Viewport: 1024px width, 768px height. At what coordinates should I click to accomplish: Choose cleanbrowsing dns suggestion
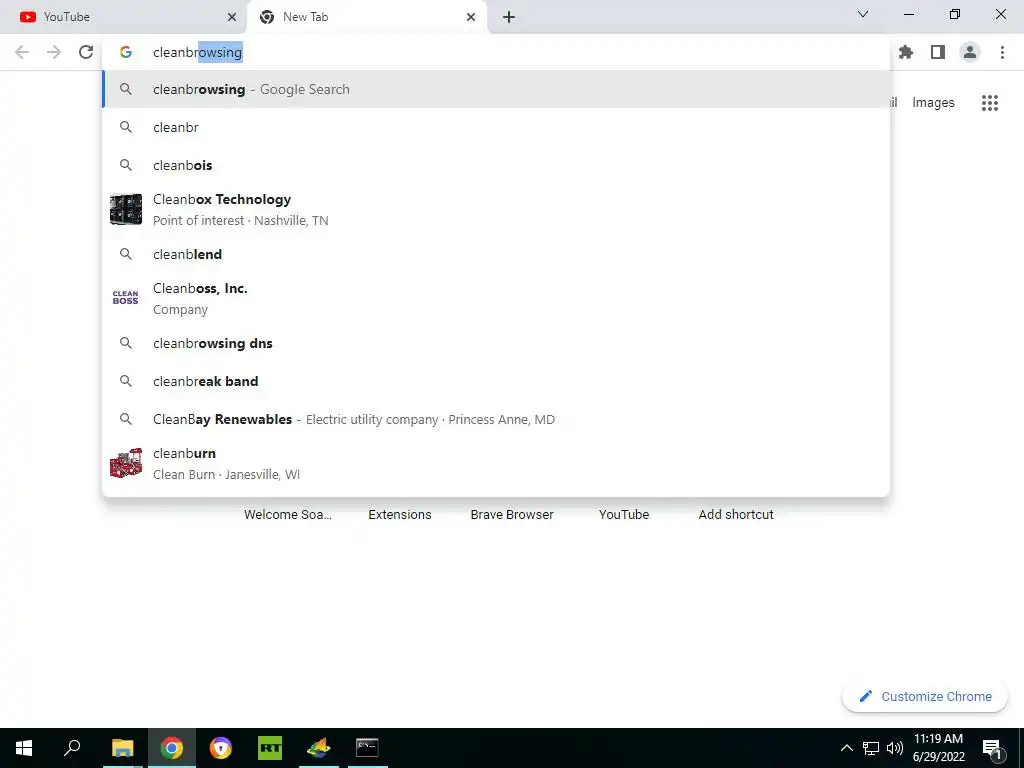point(496,343)
